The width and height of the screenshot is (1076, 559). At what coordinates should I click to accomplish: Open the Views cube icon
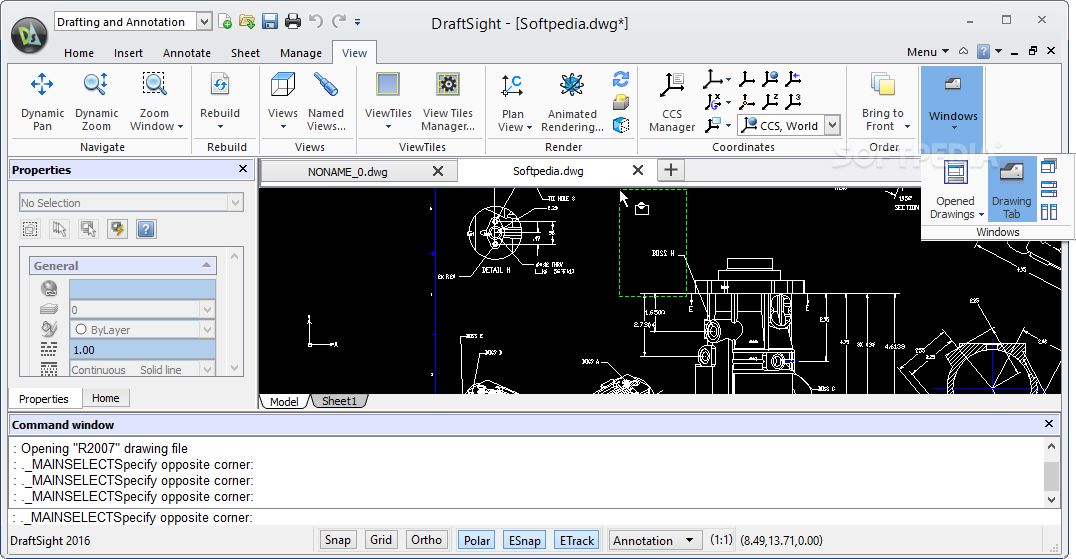tap(283, 84)
